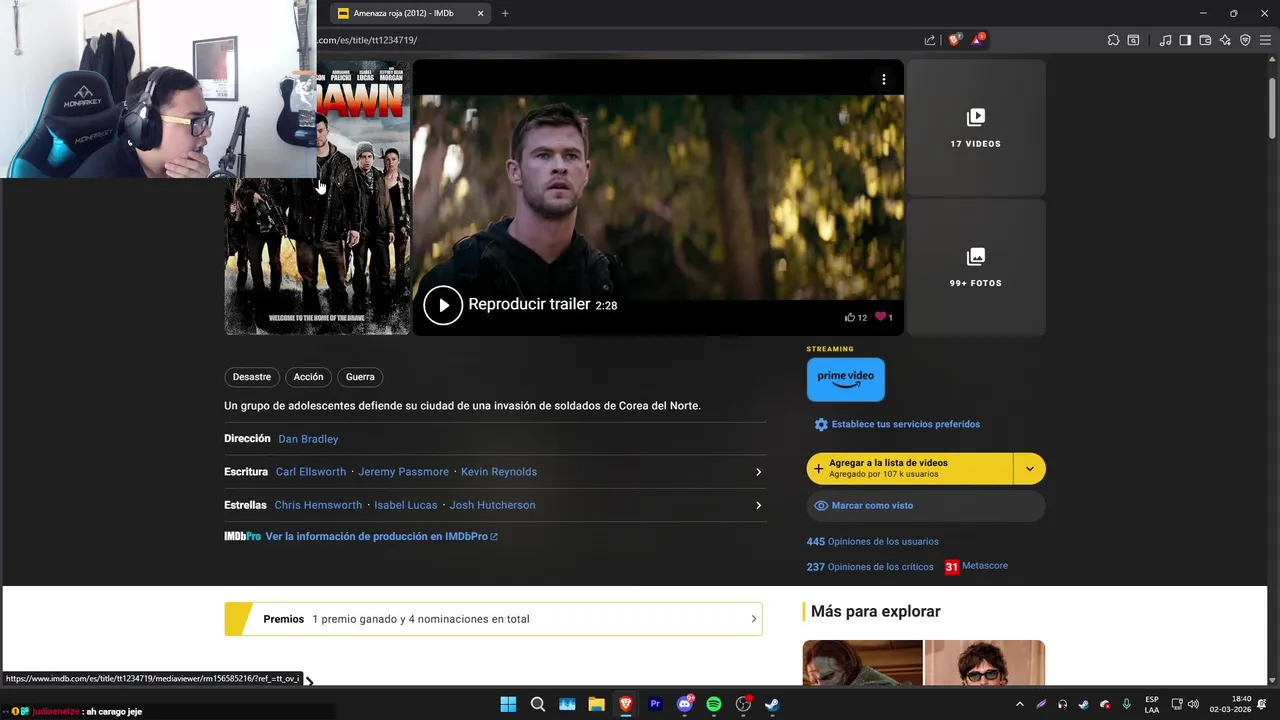Open the first Más para explorar thumbnail
The image size is (1280, 720).
862,662
